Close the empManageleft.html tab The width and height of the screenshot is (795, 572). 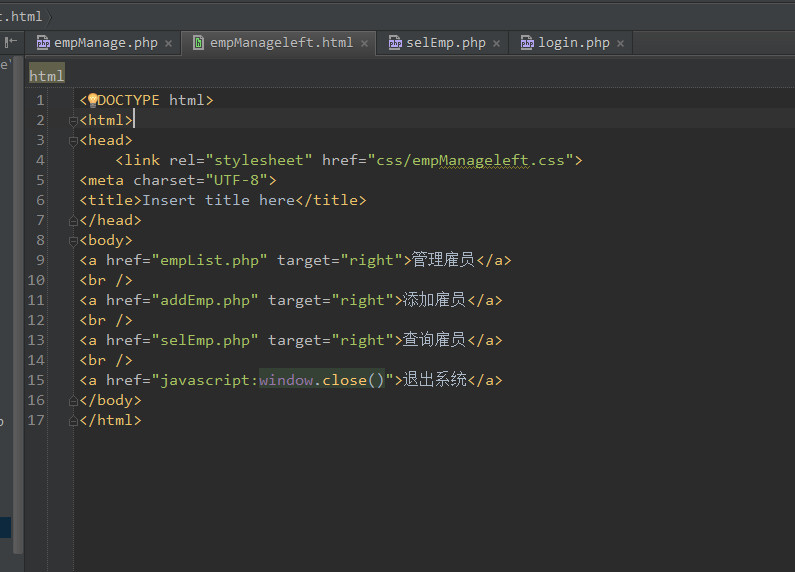(x=364, y=44)
